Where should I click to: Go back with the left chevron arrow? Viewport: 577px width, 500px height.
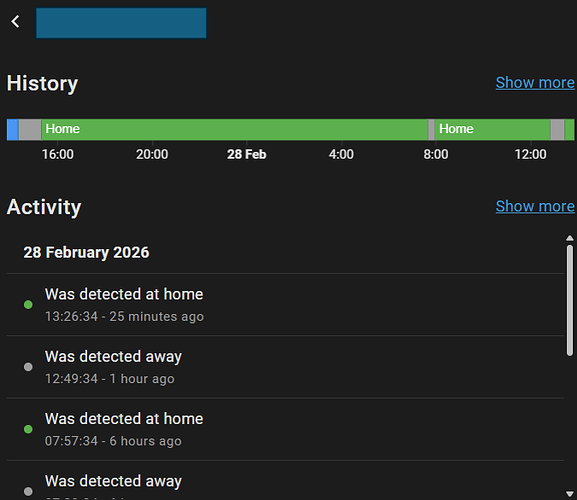[x=15, y=21]
